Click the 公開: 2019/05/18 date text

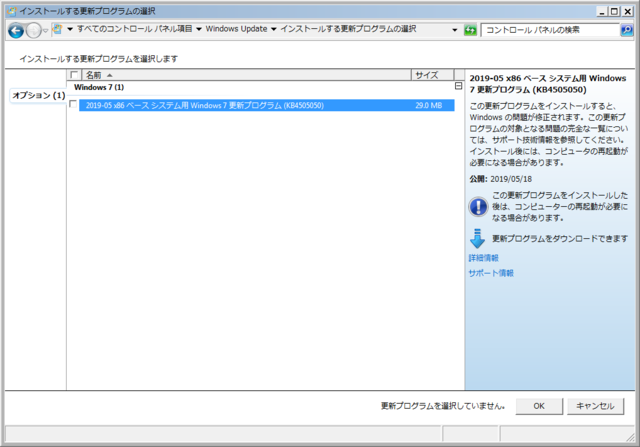coord(500,179)
